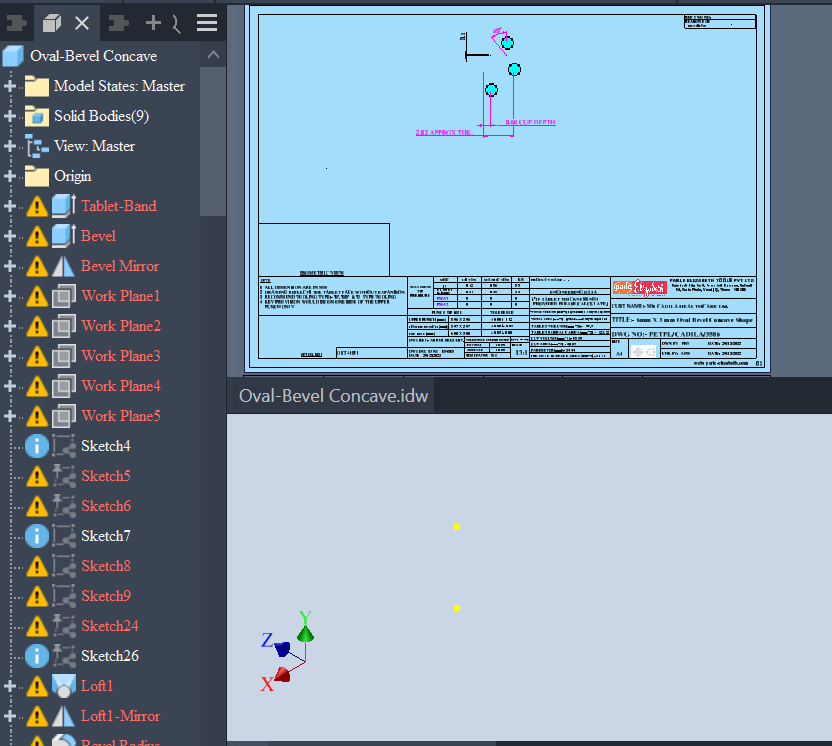This screenshot has width=832, height=746.
Task: Click the Tablet-Band extrude icon
Action: 64,206
